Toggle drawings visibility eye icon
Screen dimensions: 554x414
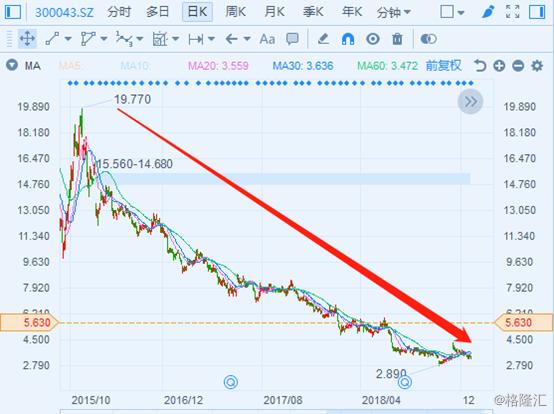pos(372,39)
